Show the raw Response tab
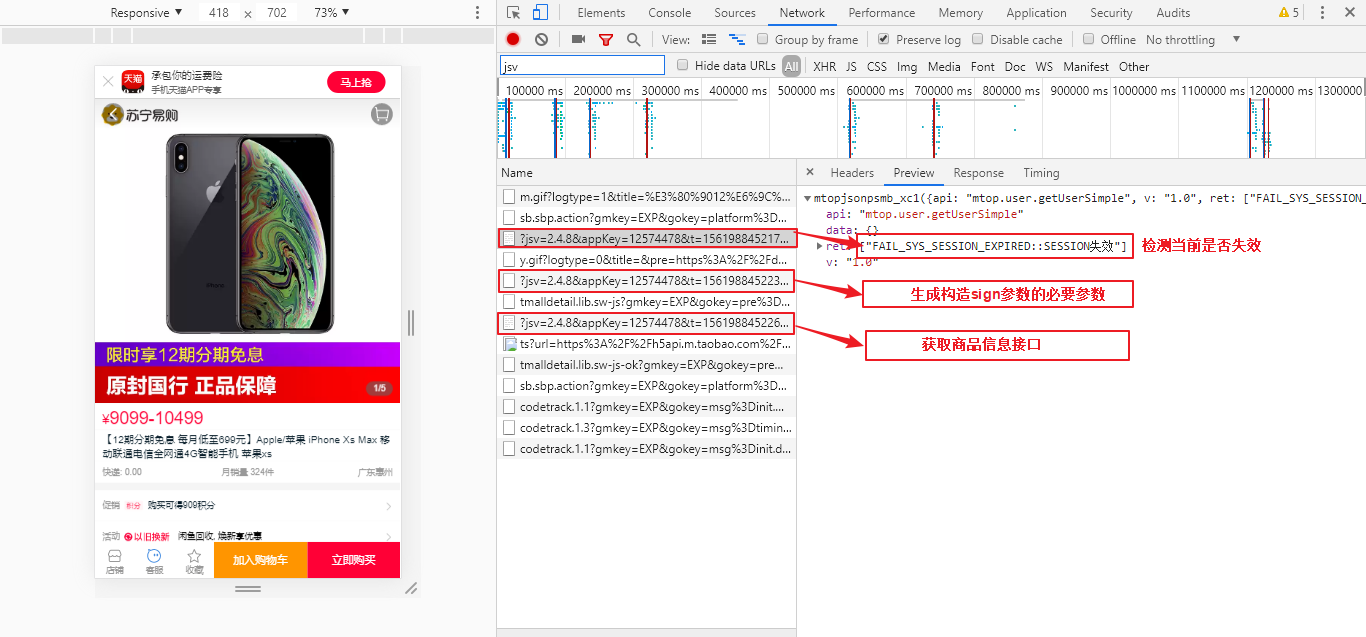 click(978, 173)
